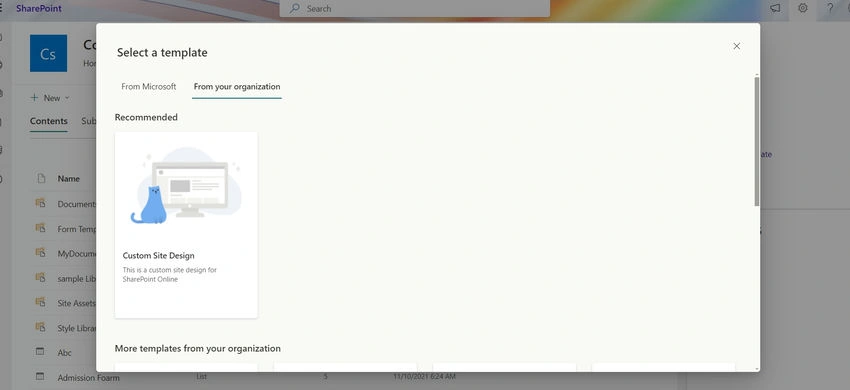850x390 pixels.
Task: Click the template dialog vertical scrollbar
Action: 757,141
